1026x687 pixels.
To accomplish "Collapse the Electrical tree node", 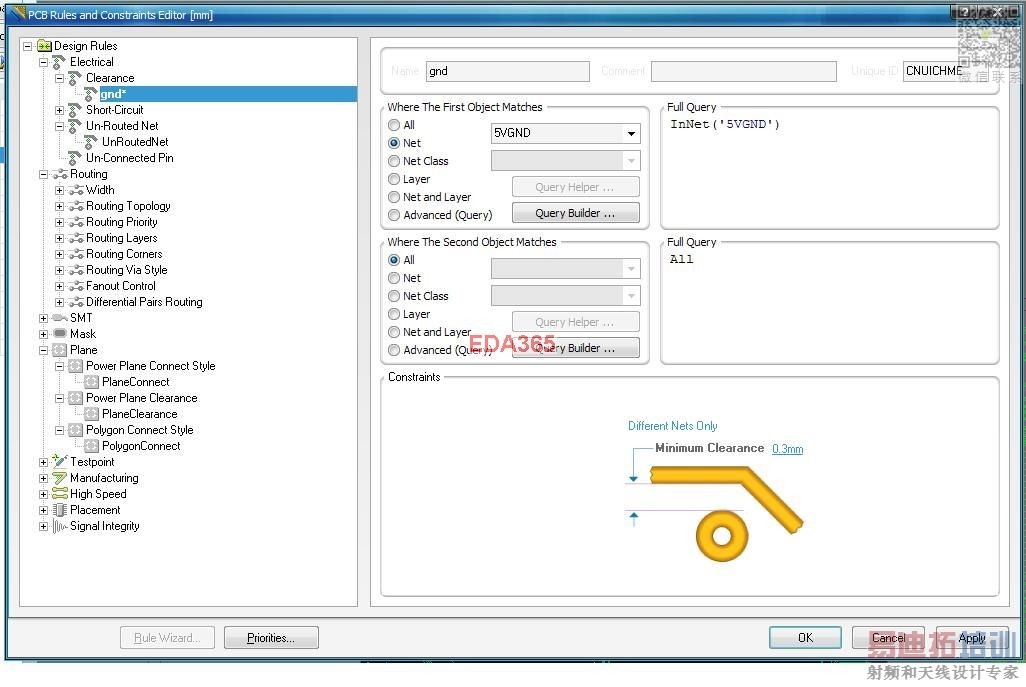I will 44,62.
